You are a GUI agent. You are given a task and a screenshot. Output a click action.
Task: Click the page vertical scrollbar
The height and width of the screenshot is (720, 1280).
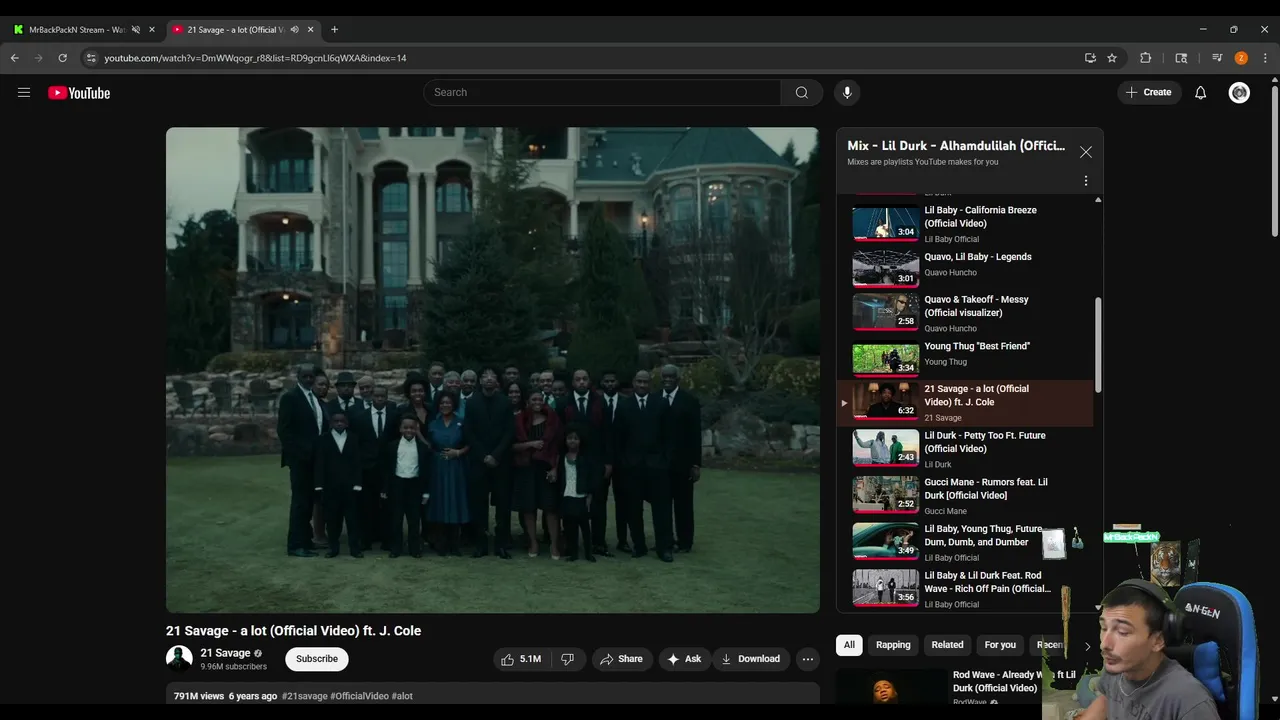tap(1274, 160)
